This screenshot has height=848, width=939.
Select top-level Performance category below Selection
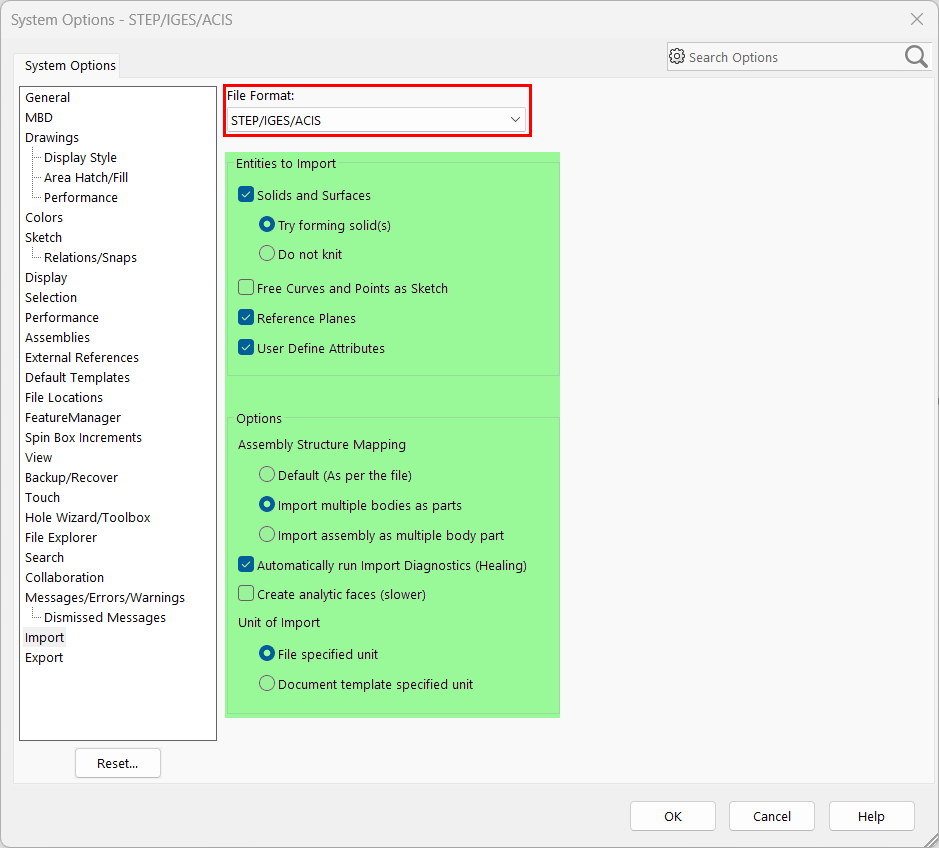(62, 317)
